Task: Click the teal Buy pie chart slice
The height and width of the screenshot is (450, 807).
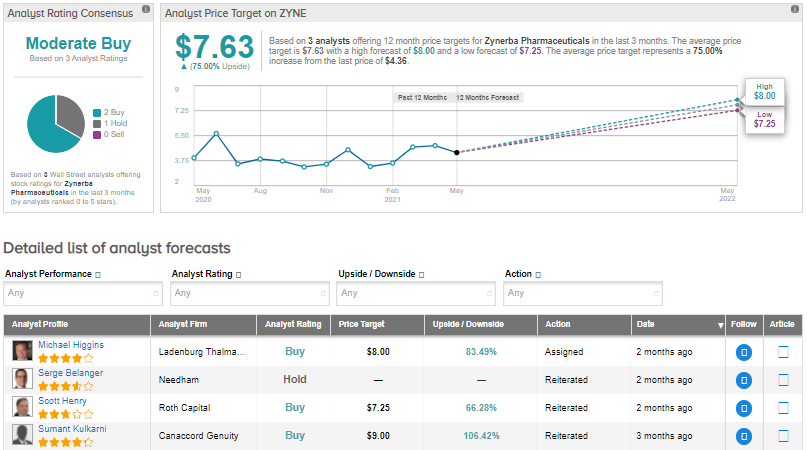Action: point(45,131)
